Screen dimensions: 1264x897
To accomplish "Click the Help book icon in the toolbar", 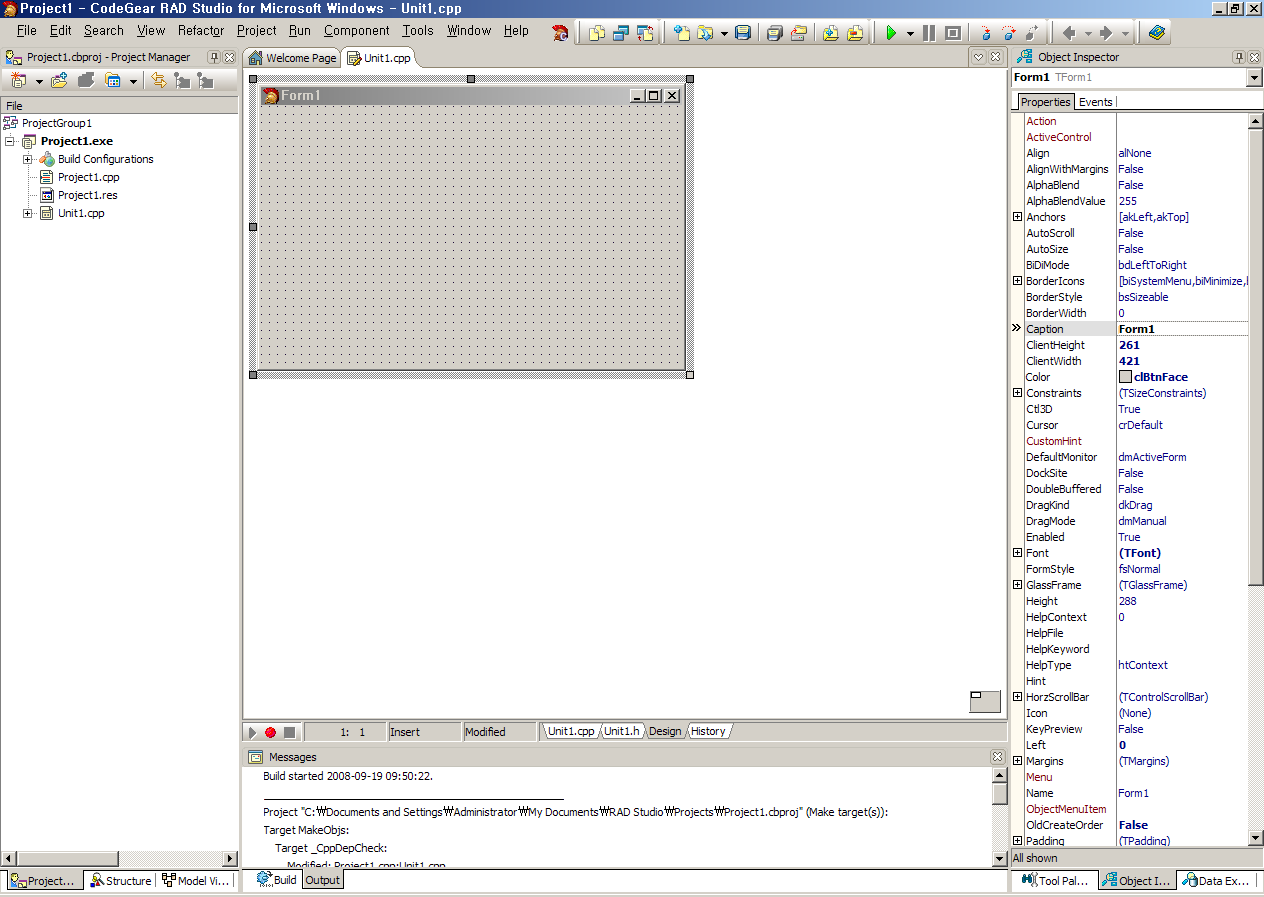I will 1157,33.
